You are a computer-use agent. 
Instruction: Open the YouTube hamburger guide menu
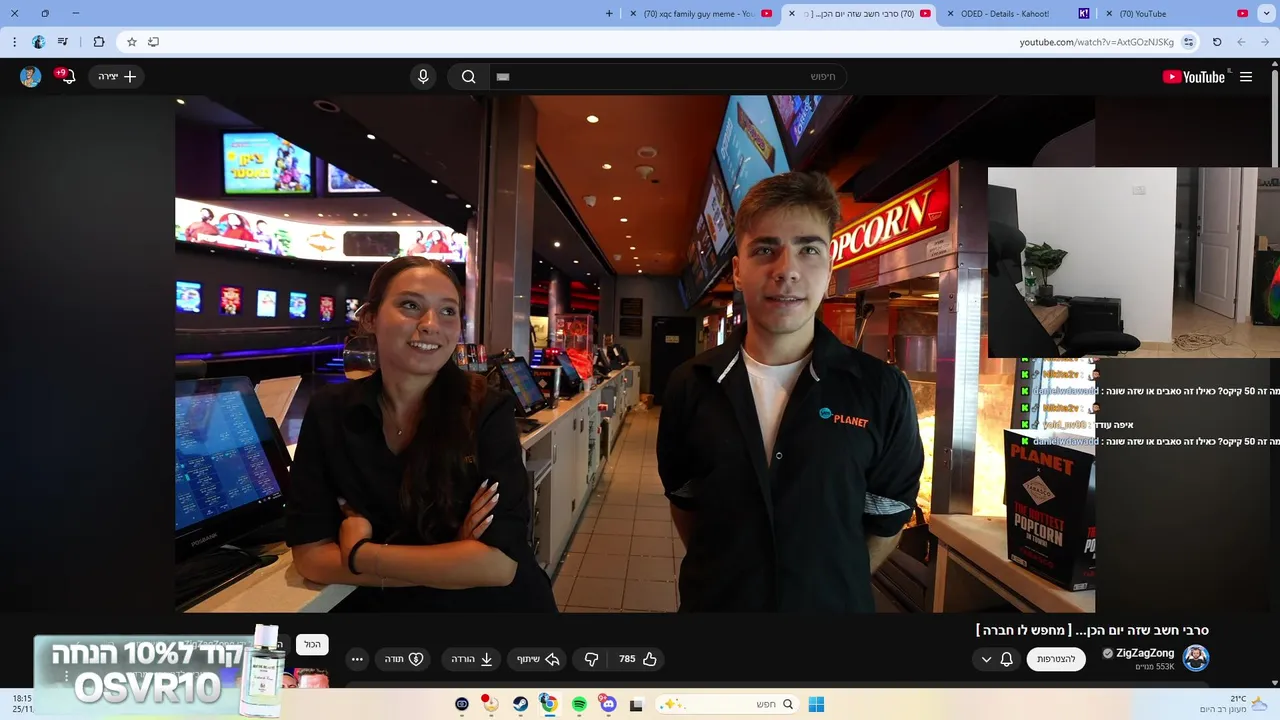(x=1246, y=77)
